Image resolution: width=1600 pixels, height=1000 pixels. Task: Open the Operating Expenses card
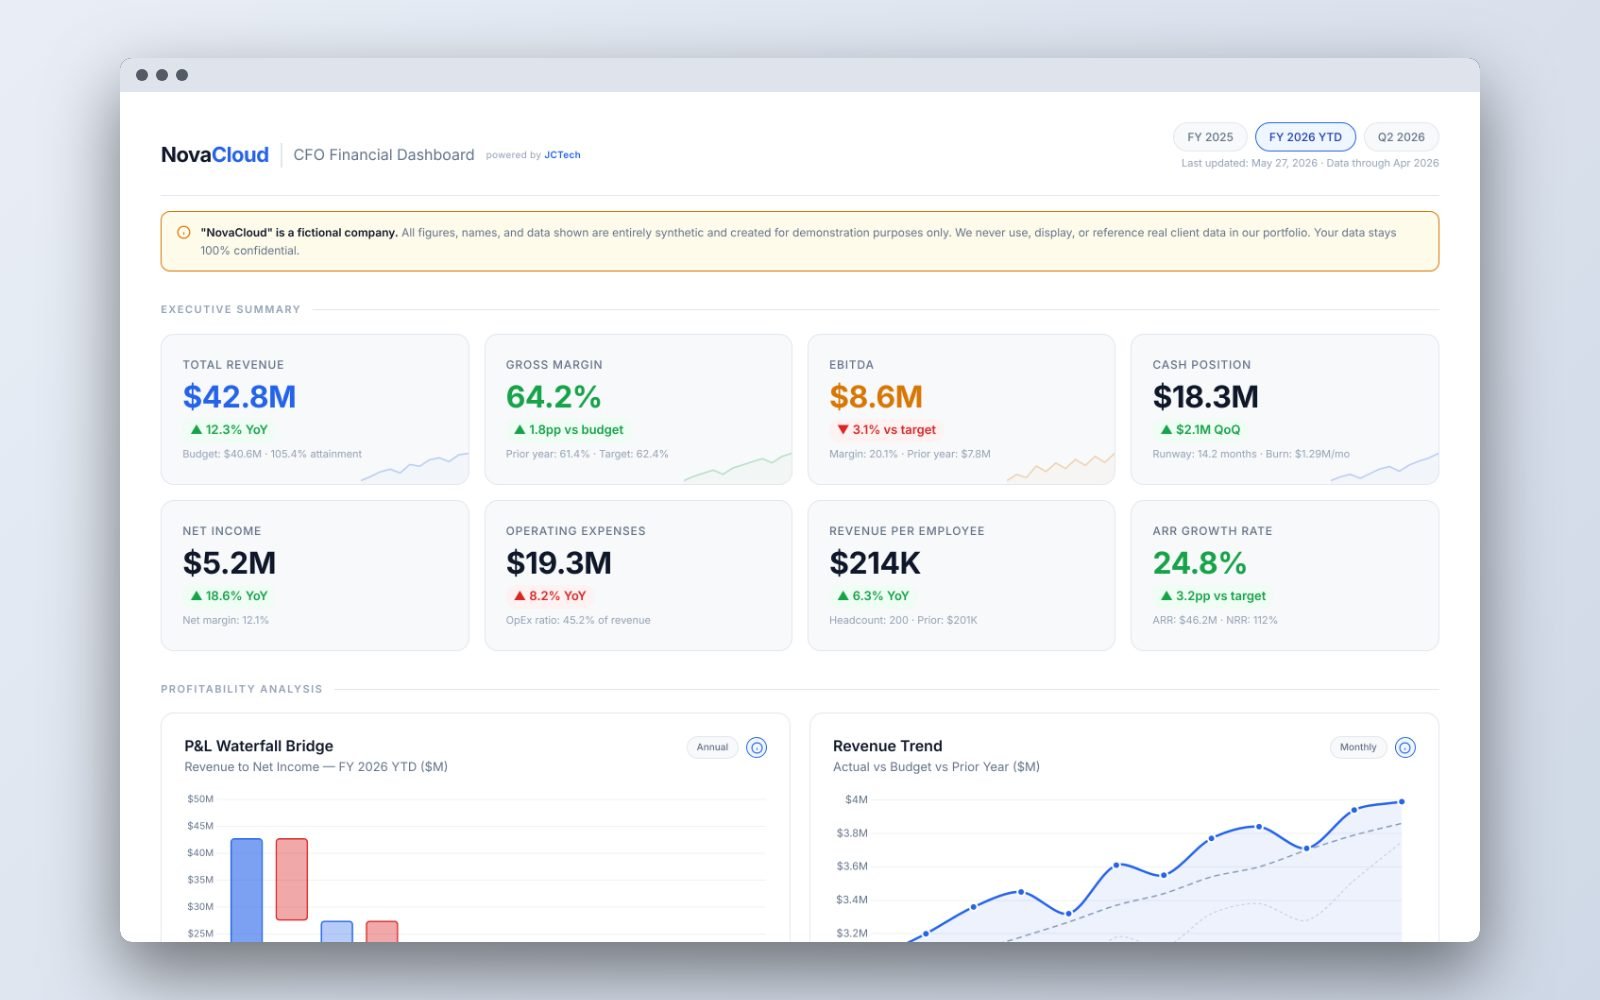click(638, 576)
